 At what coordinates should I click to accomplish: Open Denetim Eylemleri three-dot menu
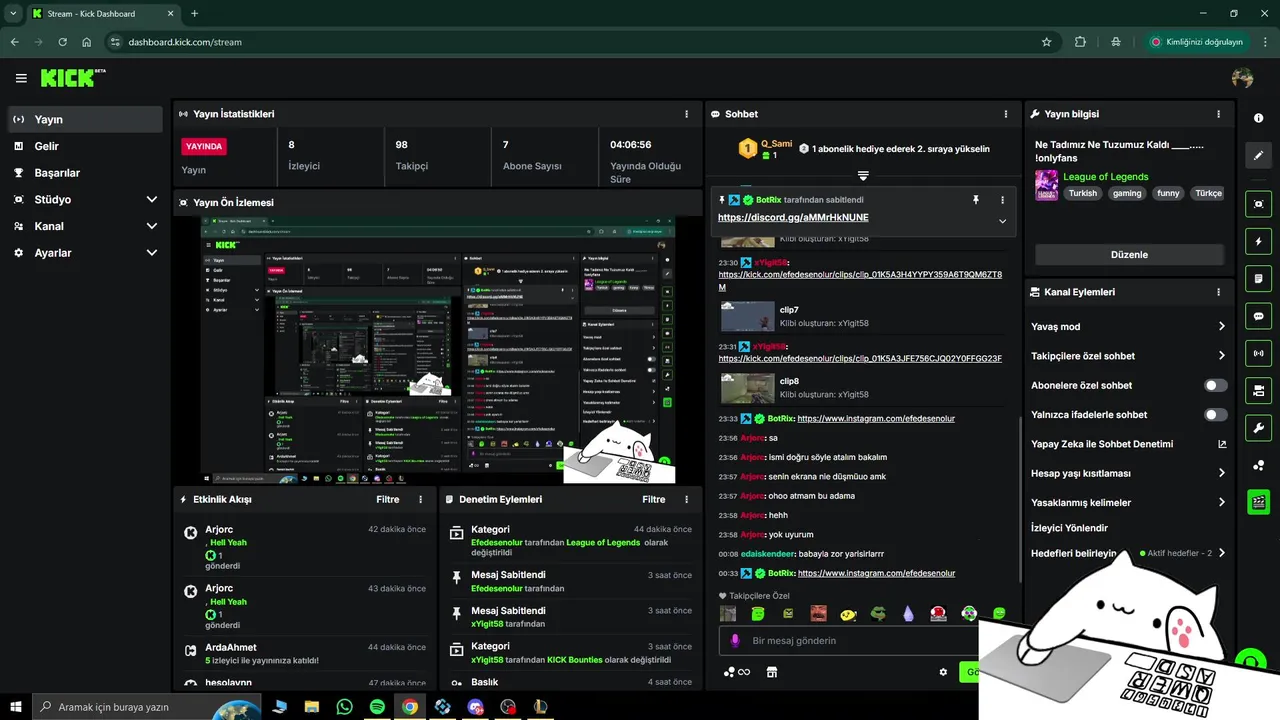[686, 499]
